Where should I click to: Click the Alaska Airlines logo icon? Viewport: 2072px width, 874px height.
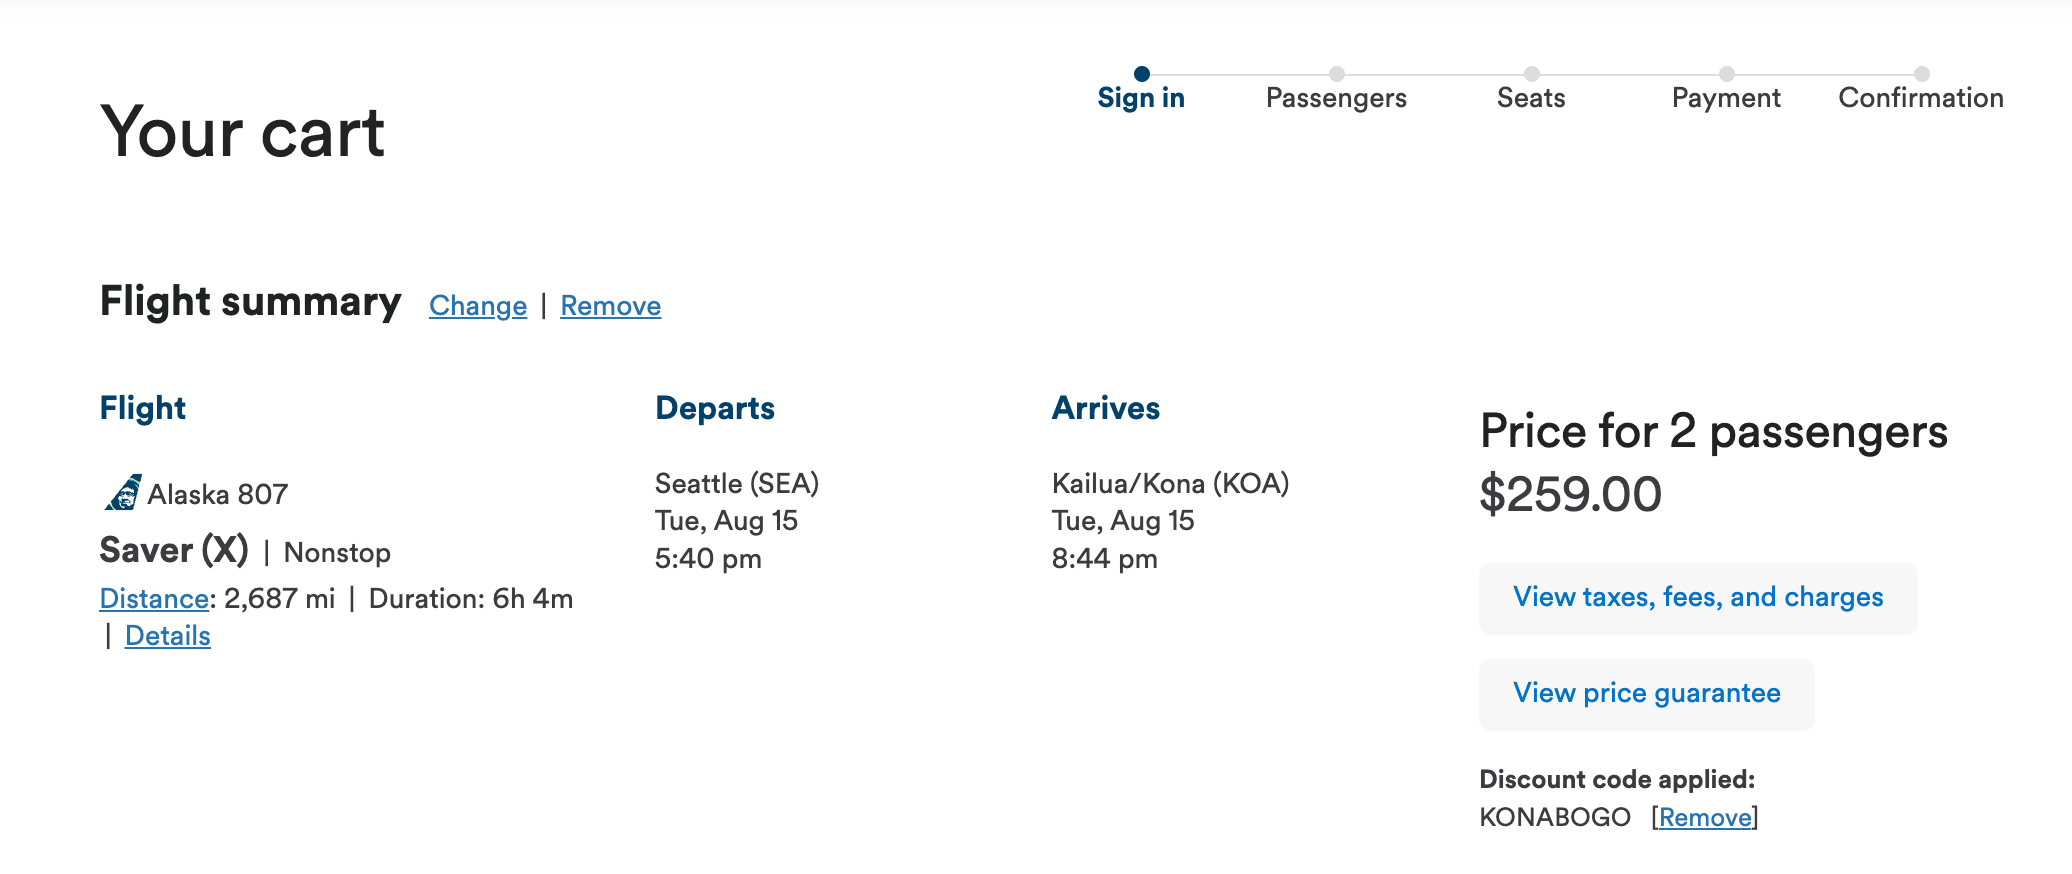123,492
